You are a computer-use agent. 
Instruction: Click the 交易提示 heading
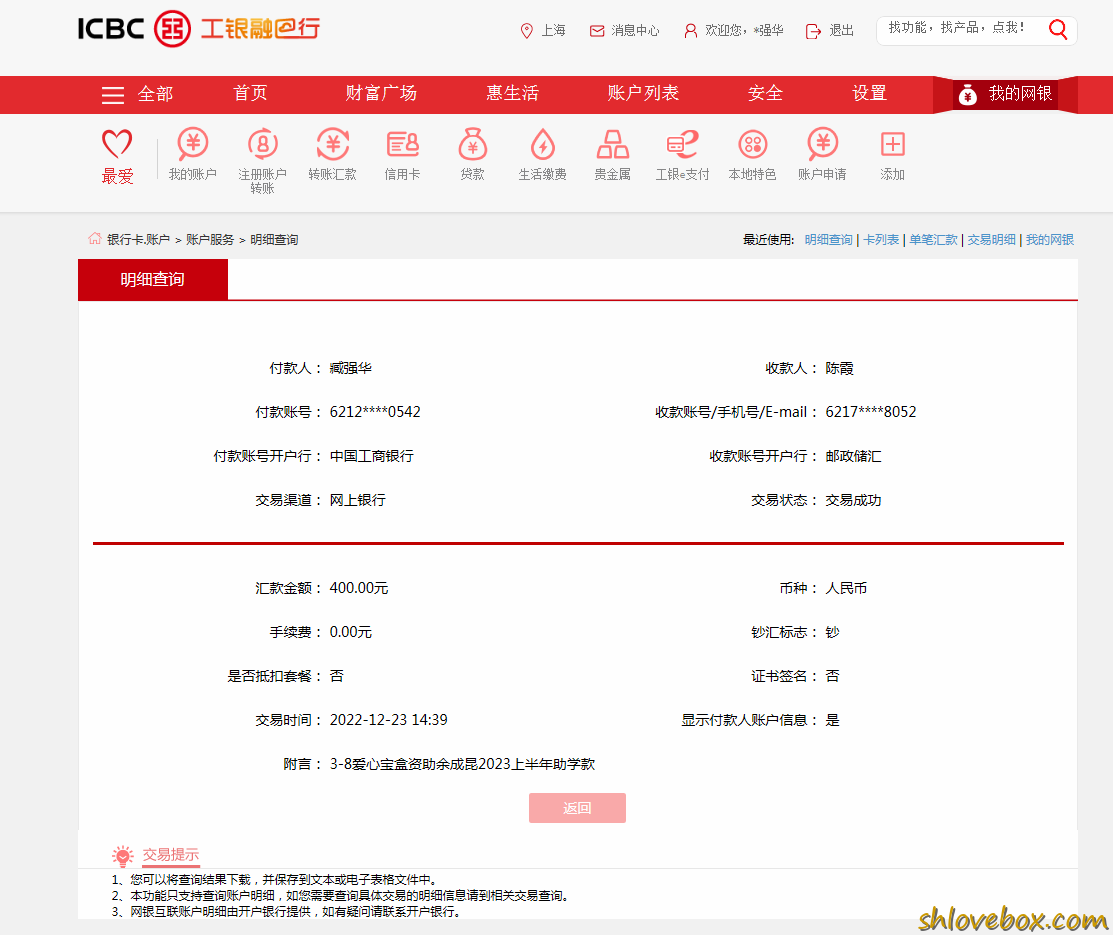(170, 855)
